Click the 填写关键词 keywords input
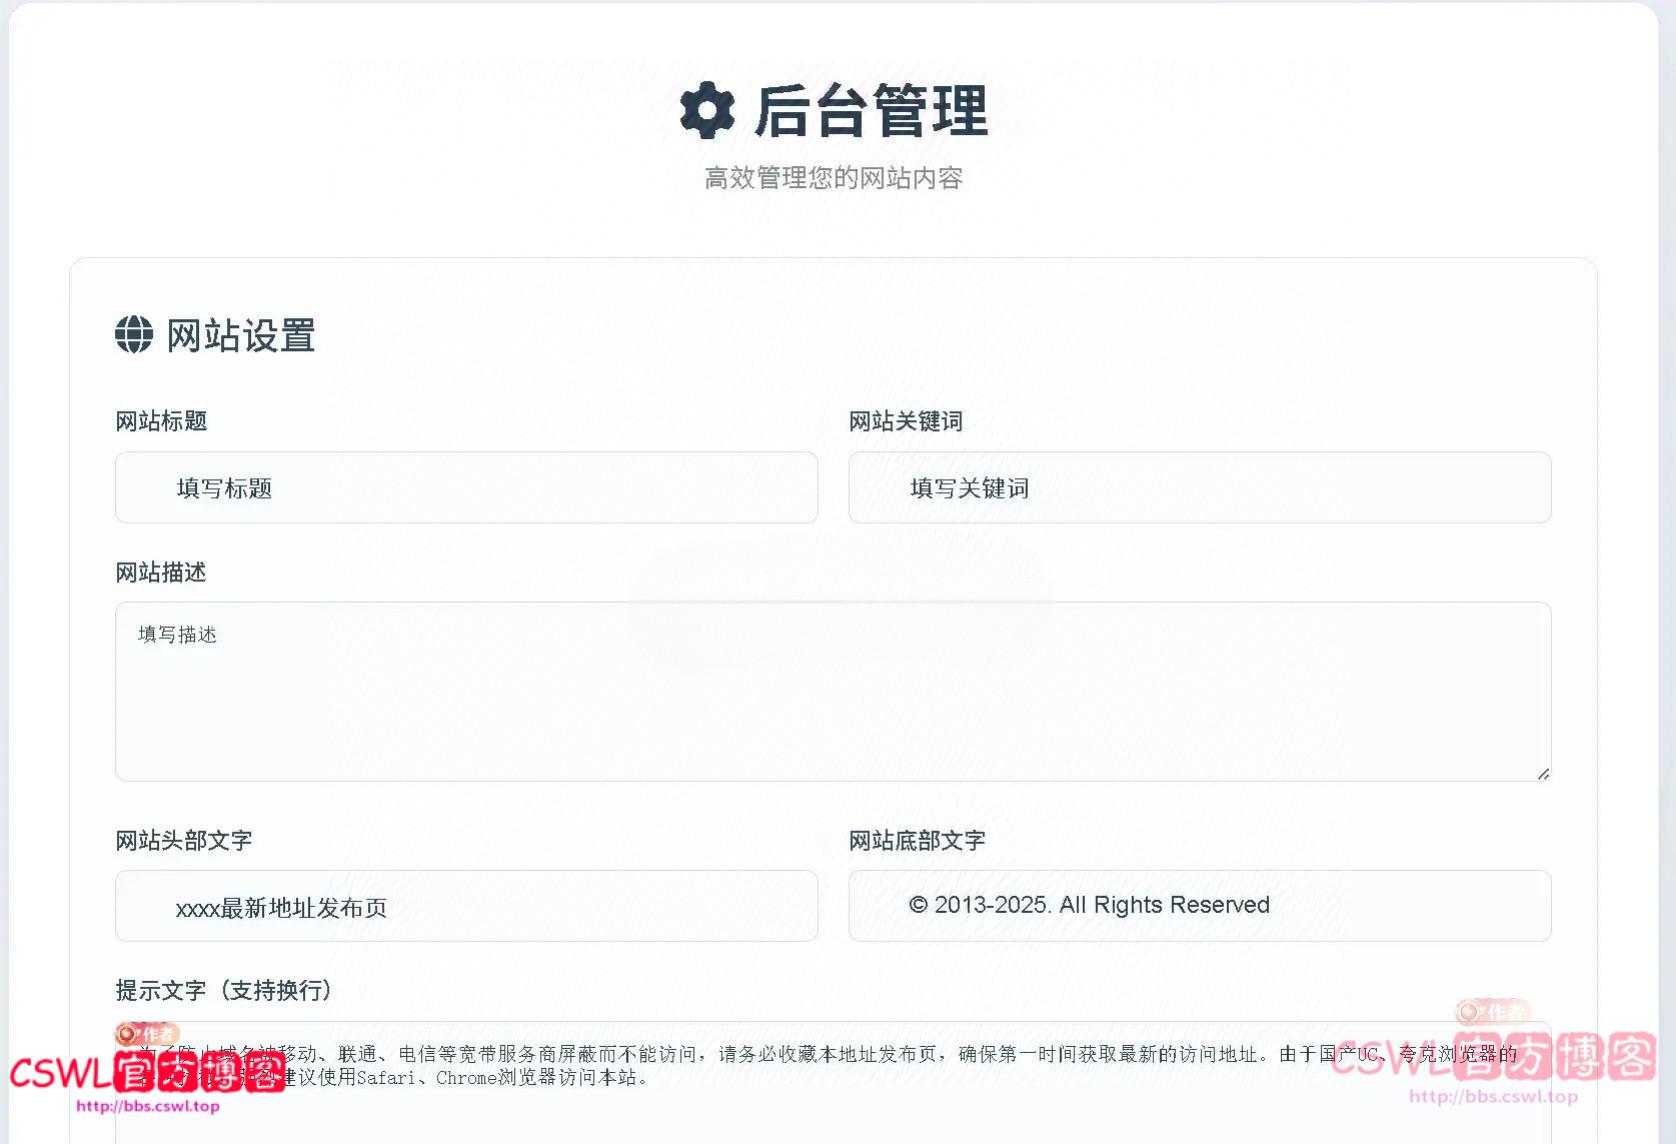Image resolution: width=1676 pixels, height=1144 pixels. coord(1199,488)
